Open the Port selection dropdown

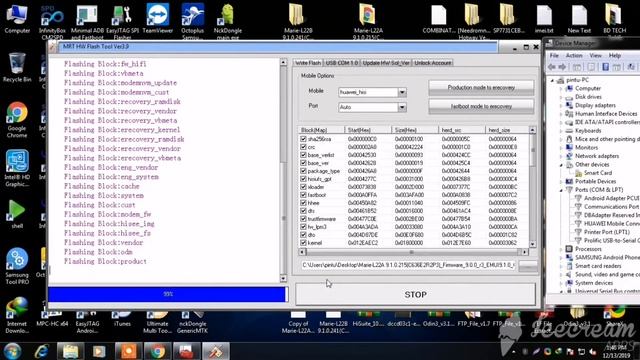(402, 107)
